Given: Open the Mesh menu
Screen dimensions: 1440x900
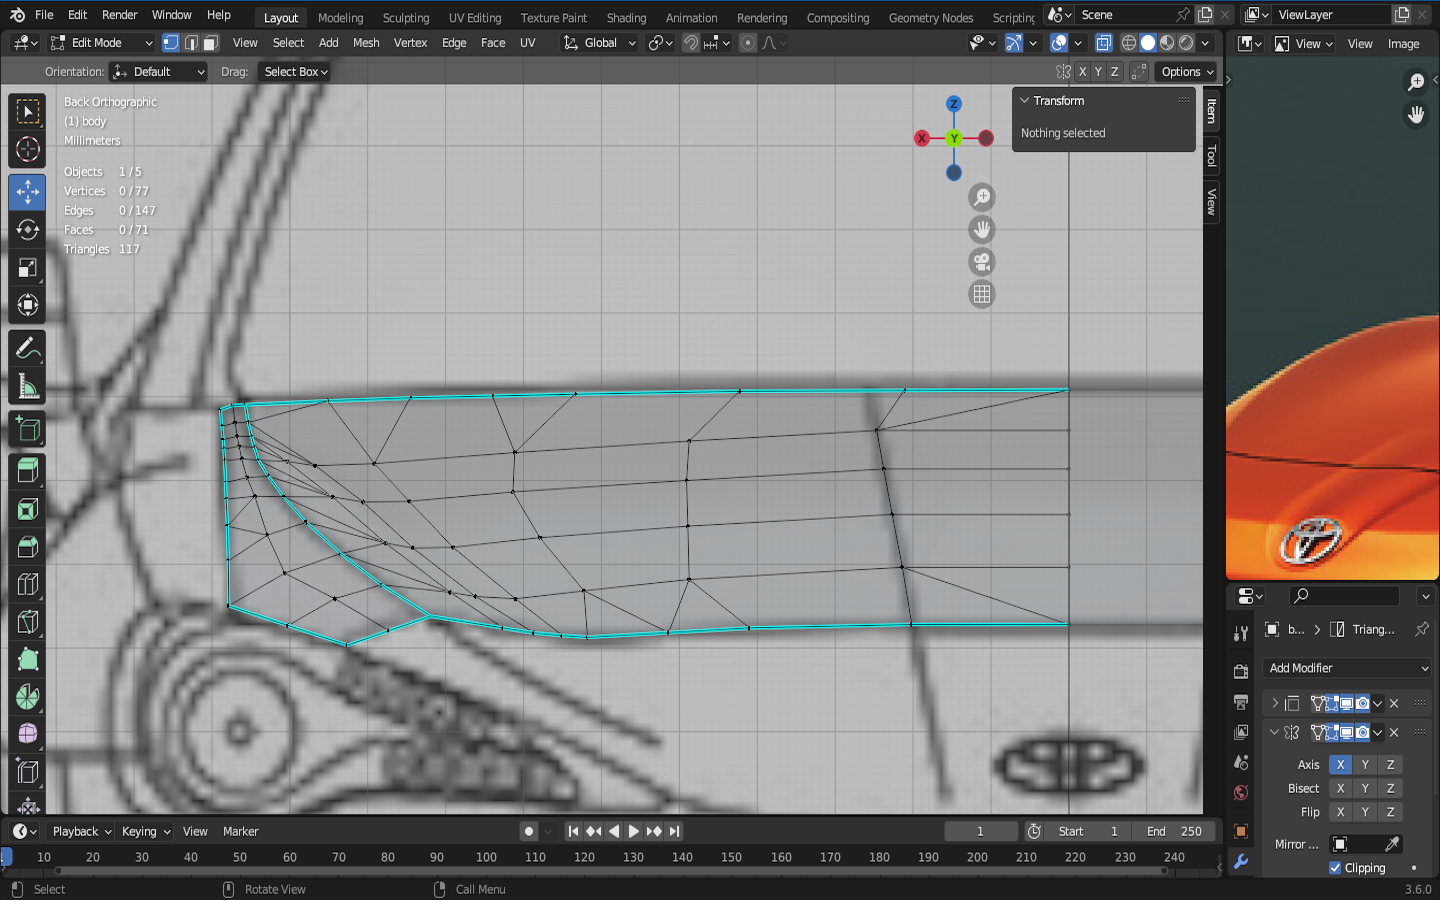Looking at the screenshot, I should (x=366, y=43).
